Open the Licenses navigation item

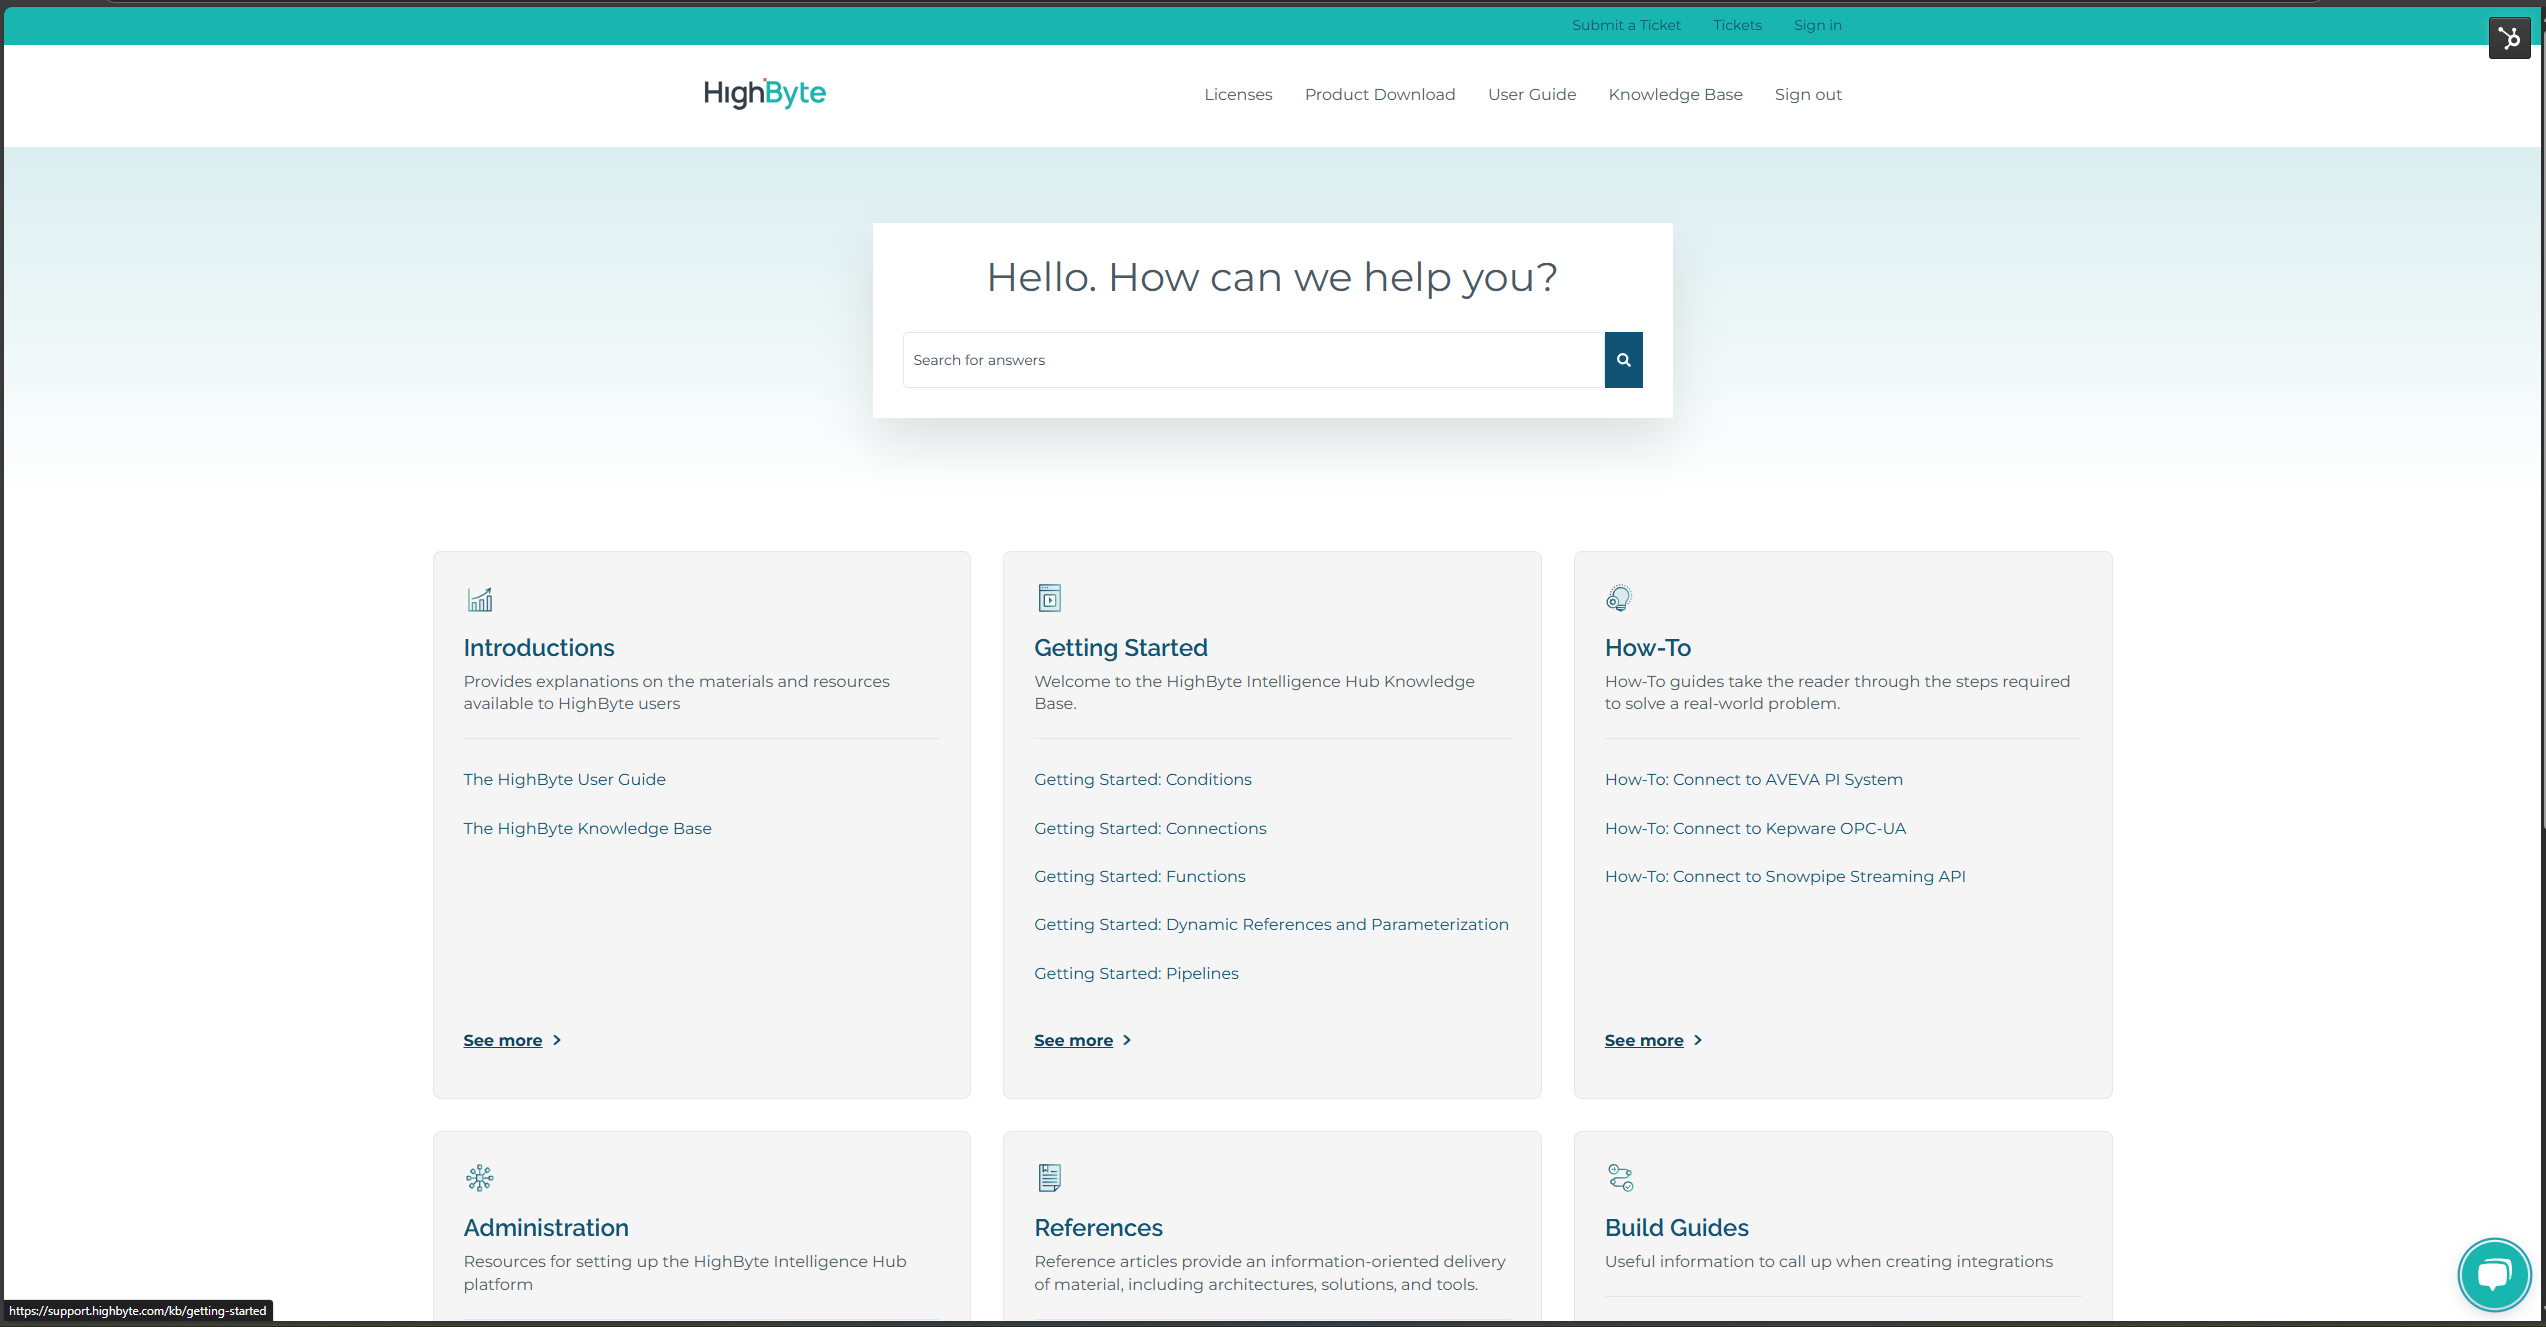[x=1238, y=94]
